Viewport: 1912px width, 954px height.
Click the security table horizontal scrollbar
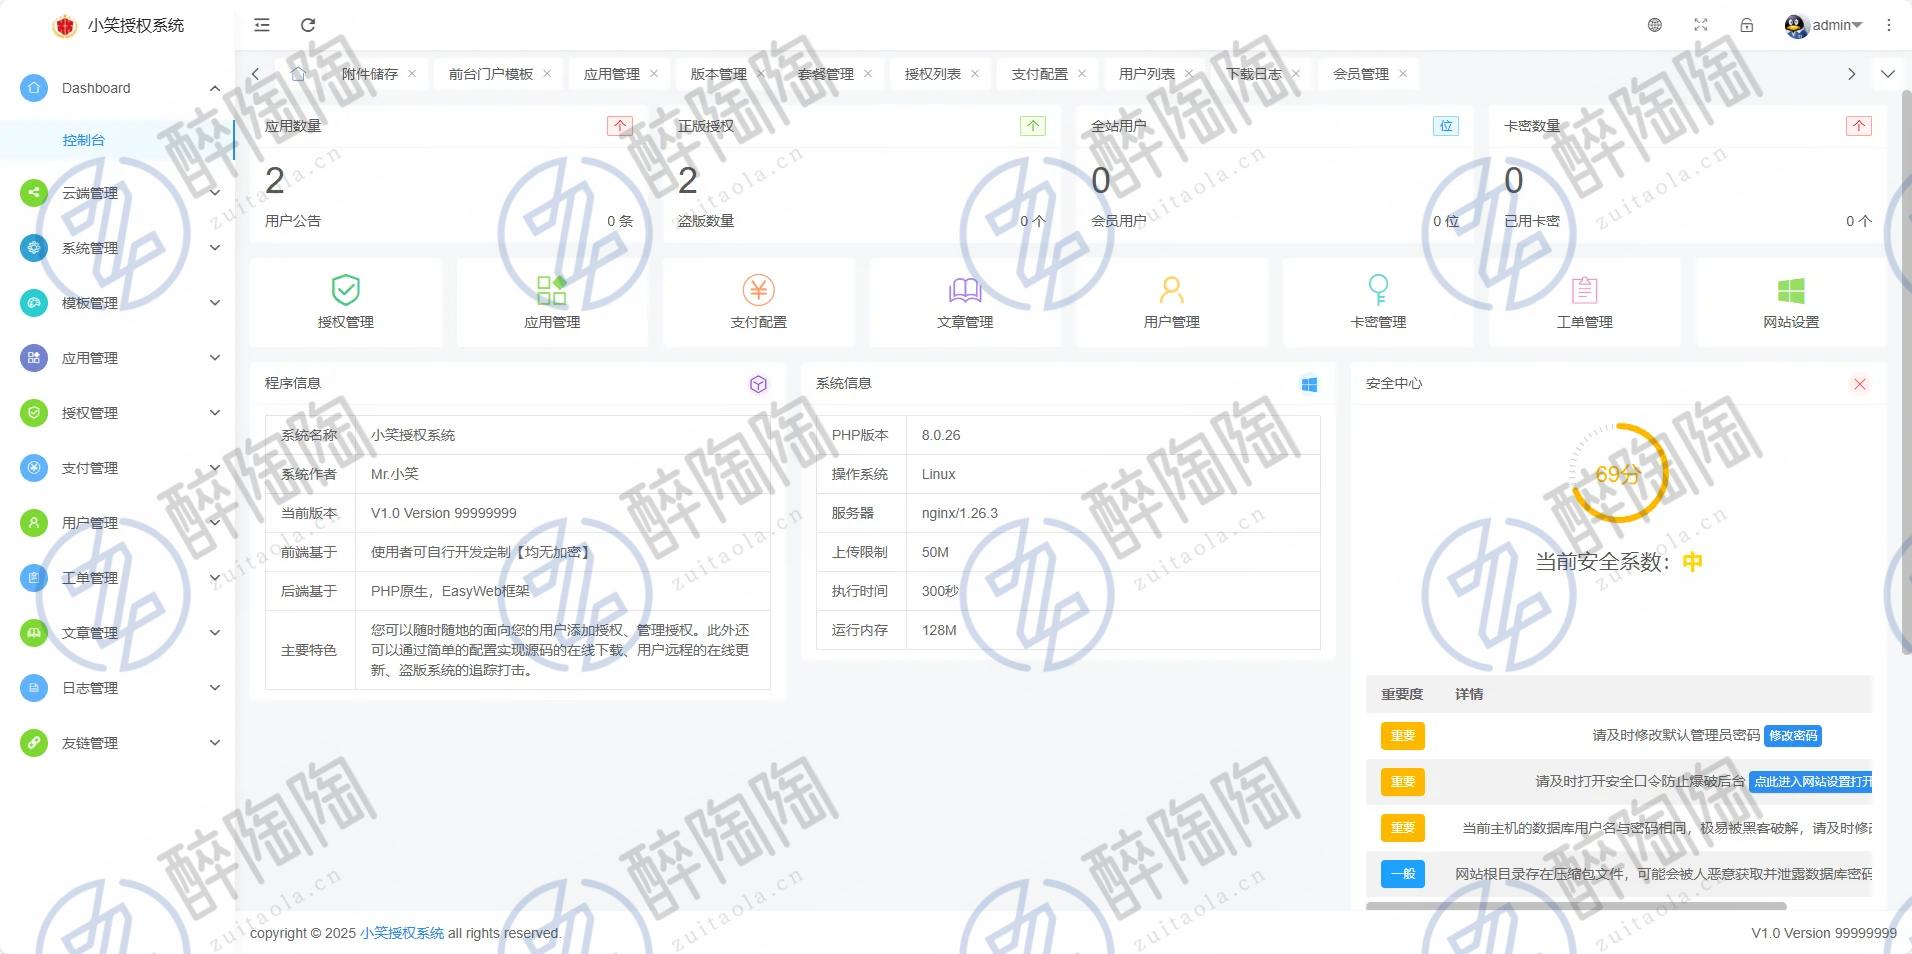click(x=1575, y=906)
